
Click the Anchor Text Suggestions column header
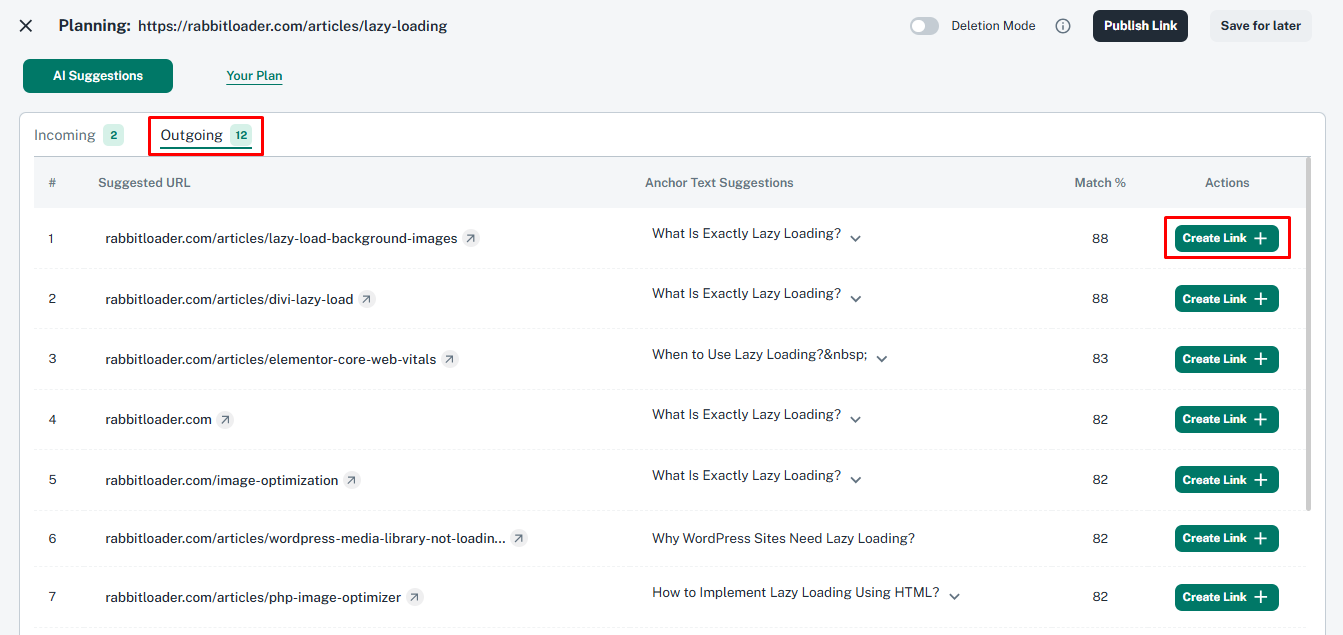(x=719, y=183)
